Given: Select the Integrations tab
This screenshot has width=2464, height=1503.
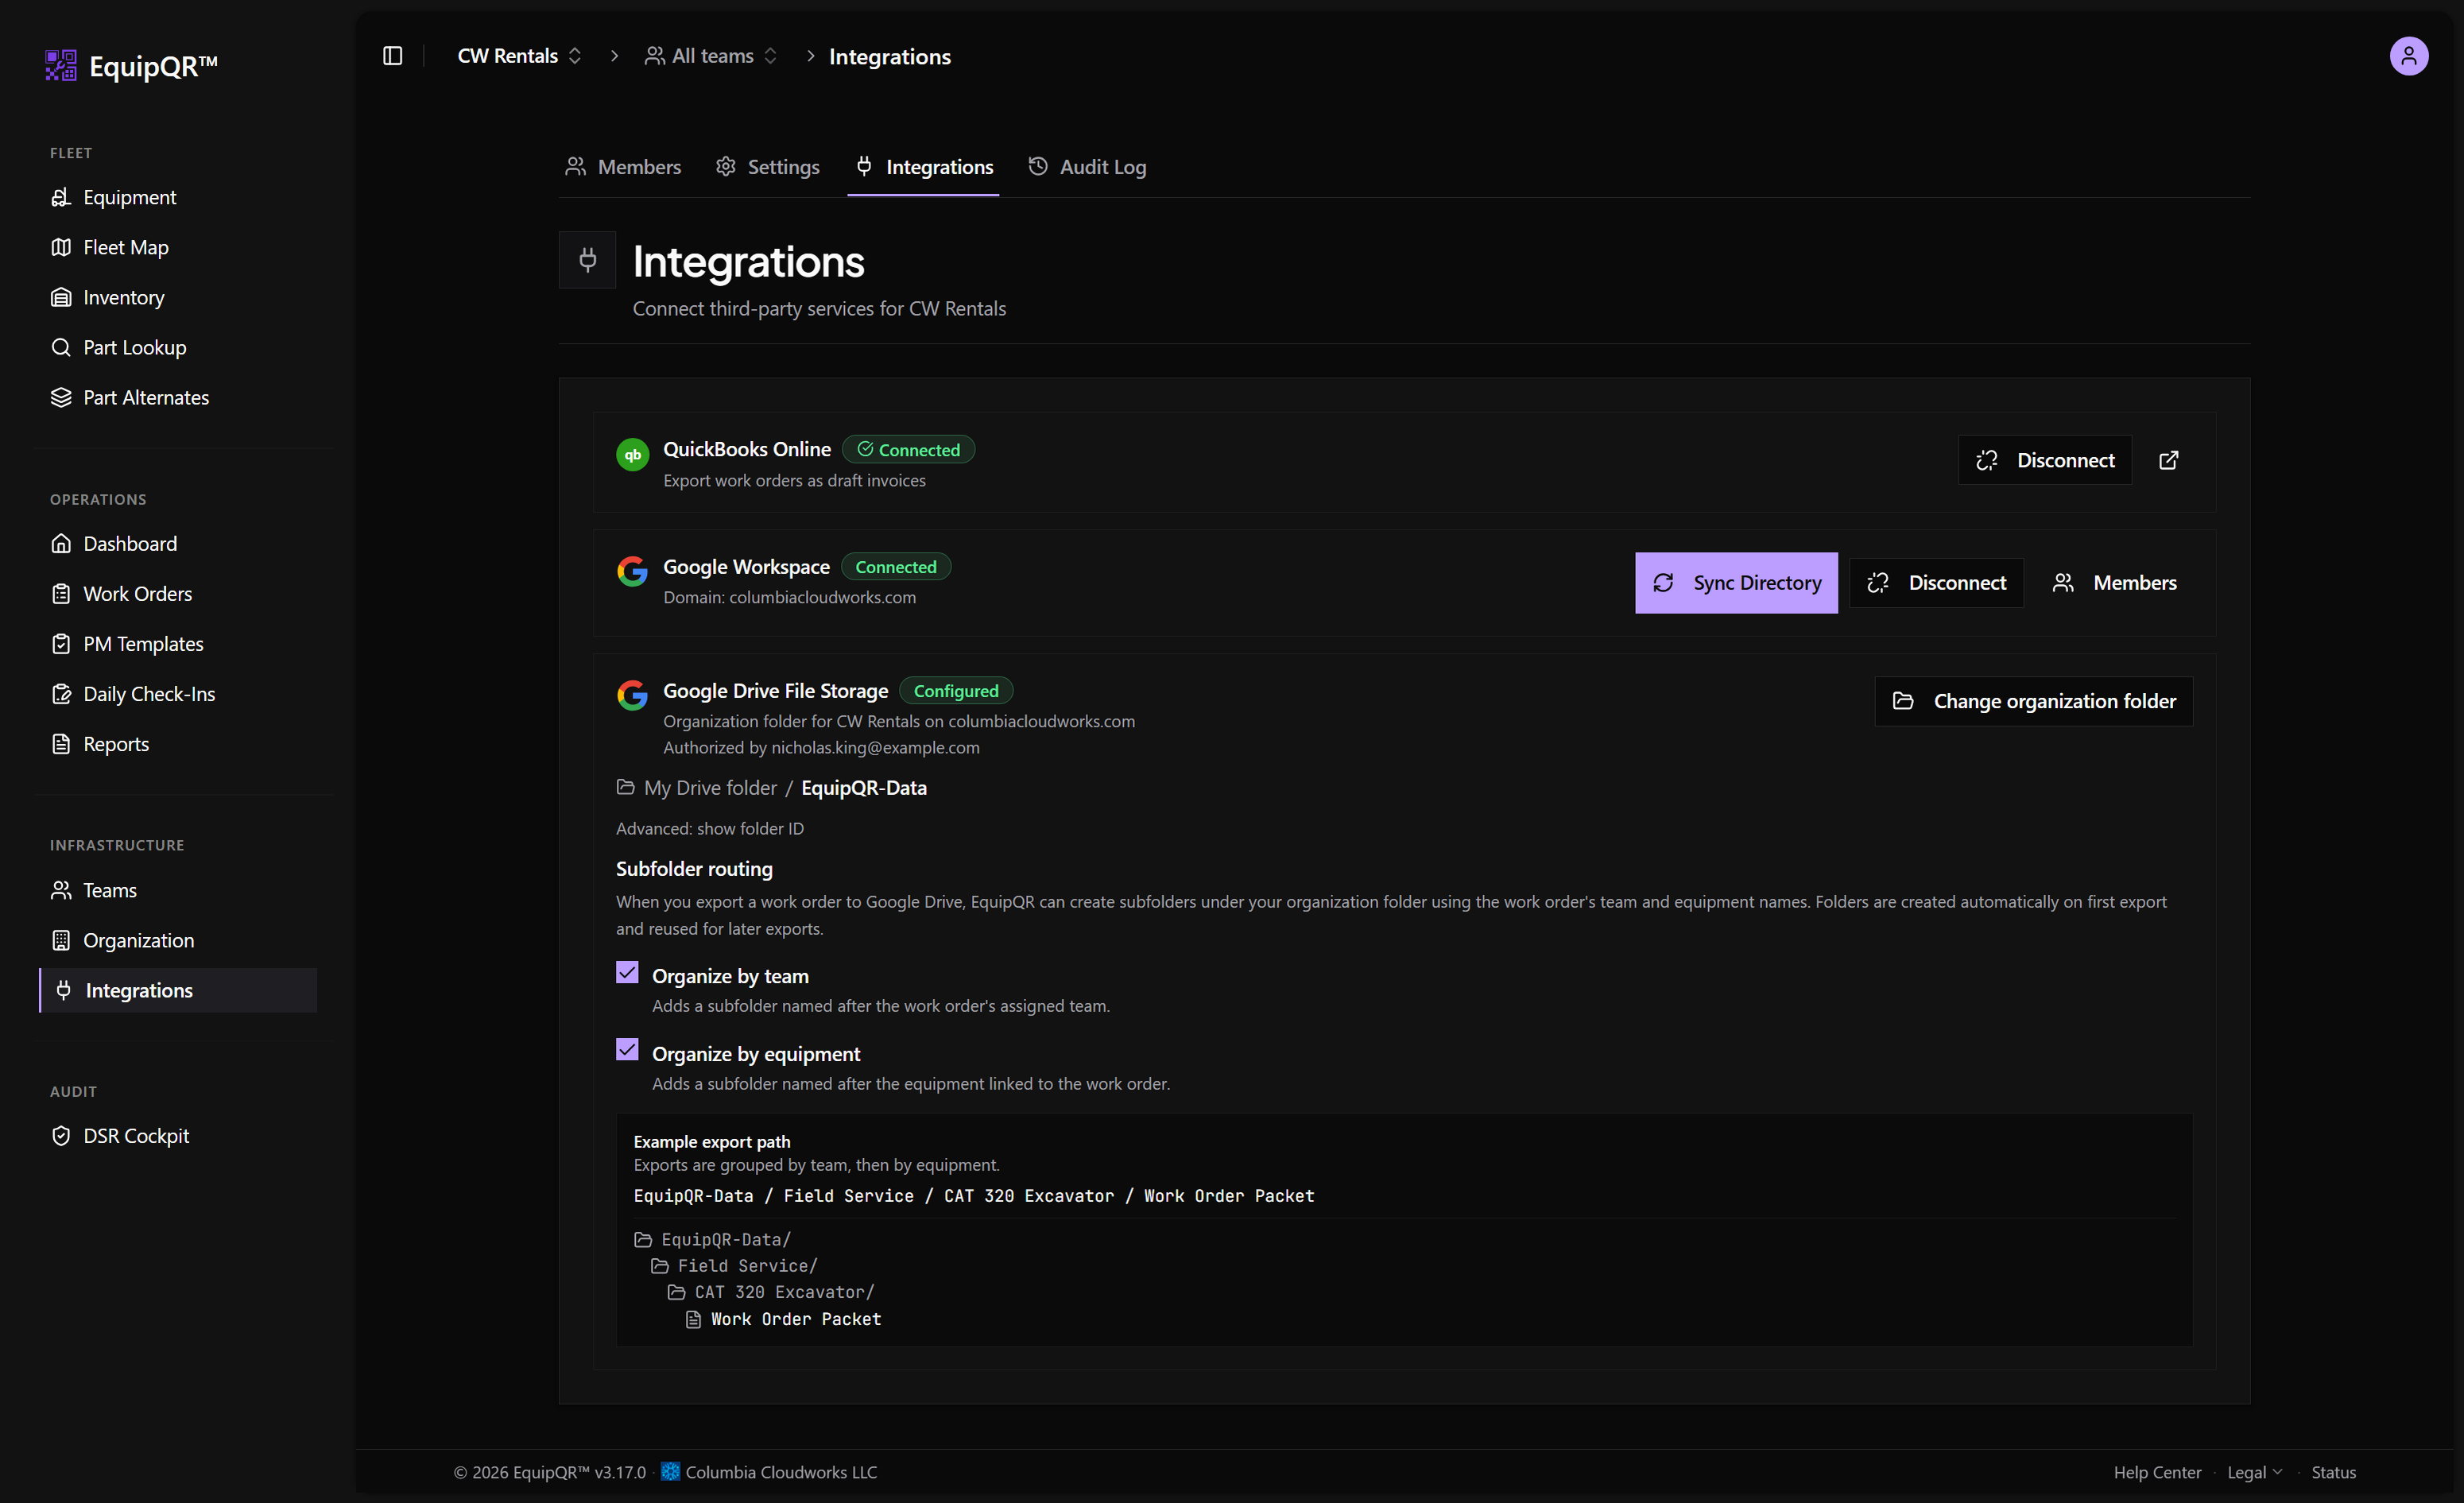Looking at the screenshot, I should coord(924,167).
